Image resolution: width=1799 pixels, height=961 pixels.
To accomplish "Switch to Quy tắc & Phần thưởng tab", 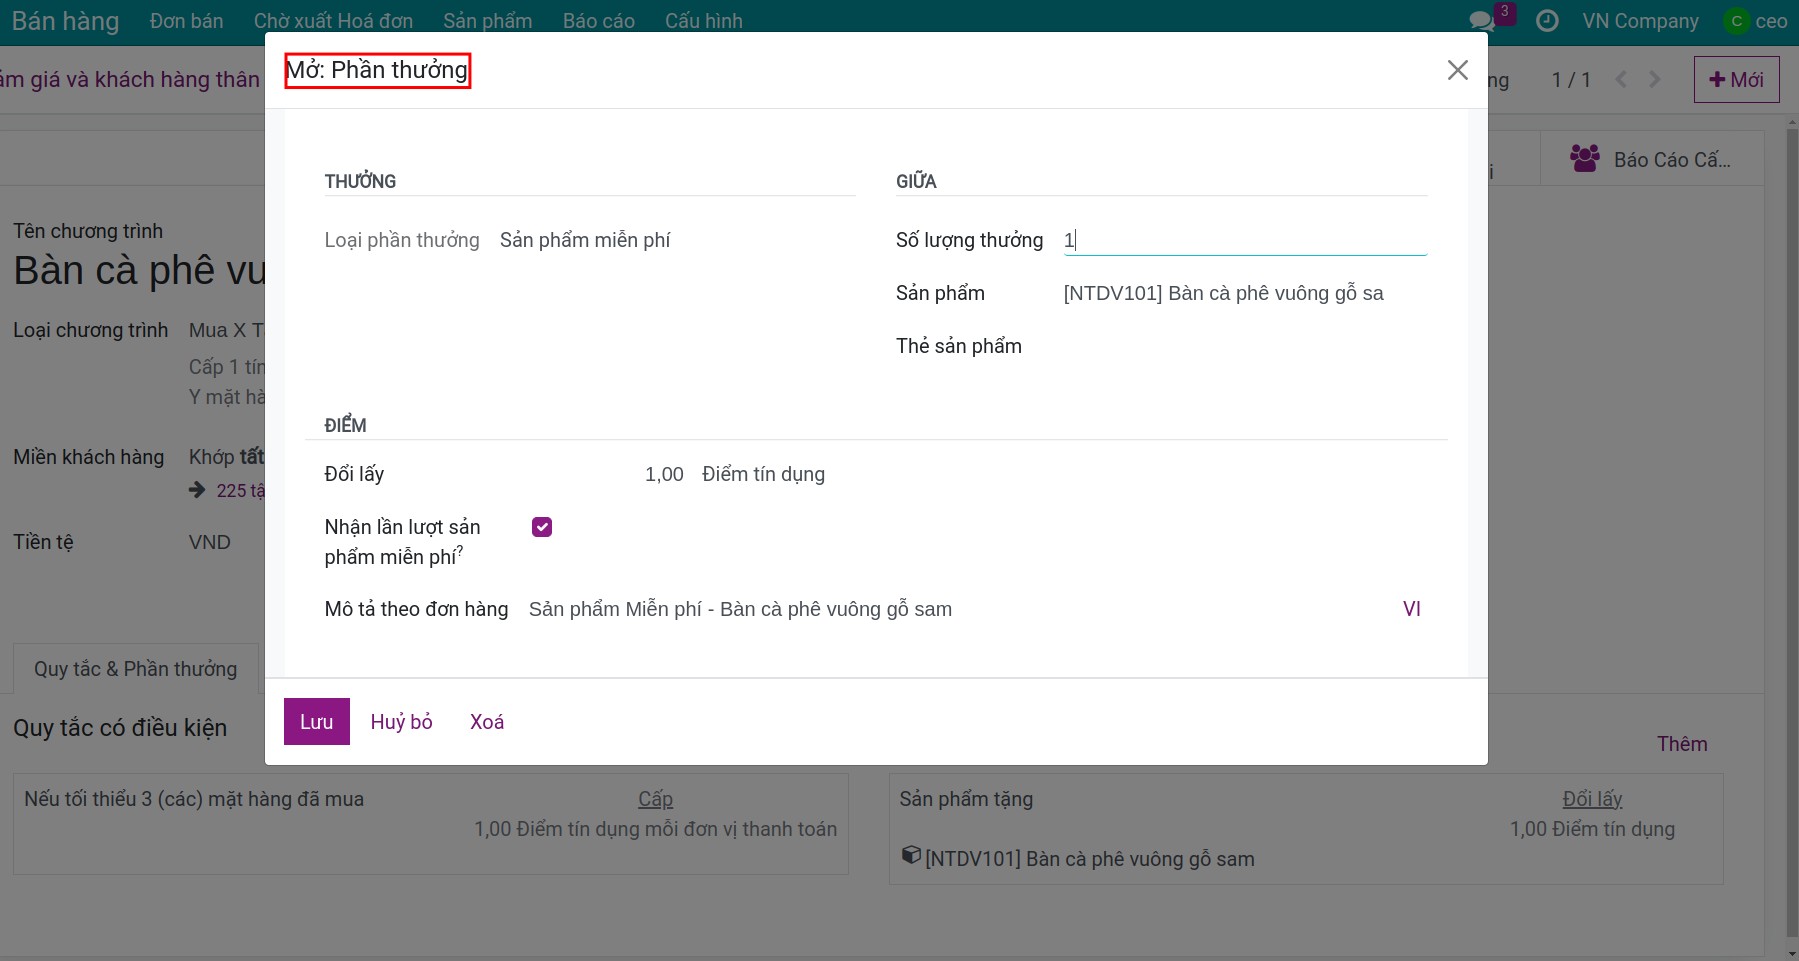I will coord(136,669).
